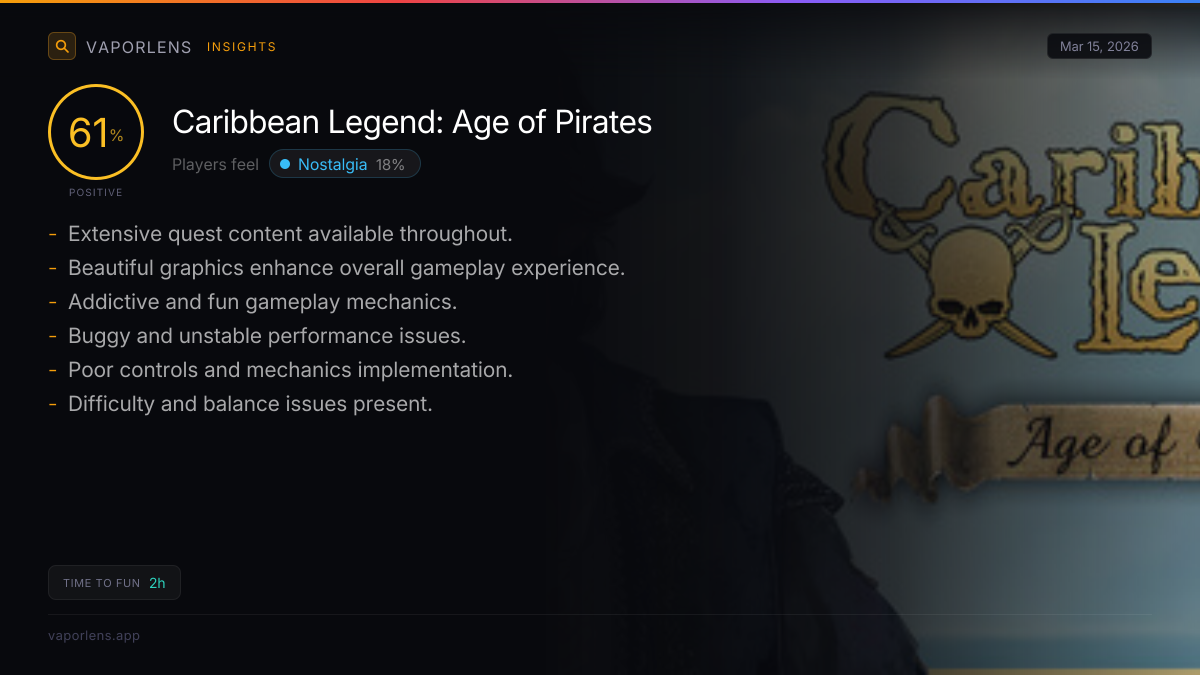1200x675 pixels.
Task: Select the "Poor controls and mechanics" line
Action: coord(290,370)
